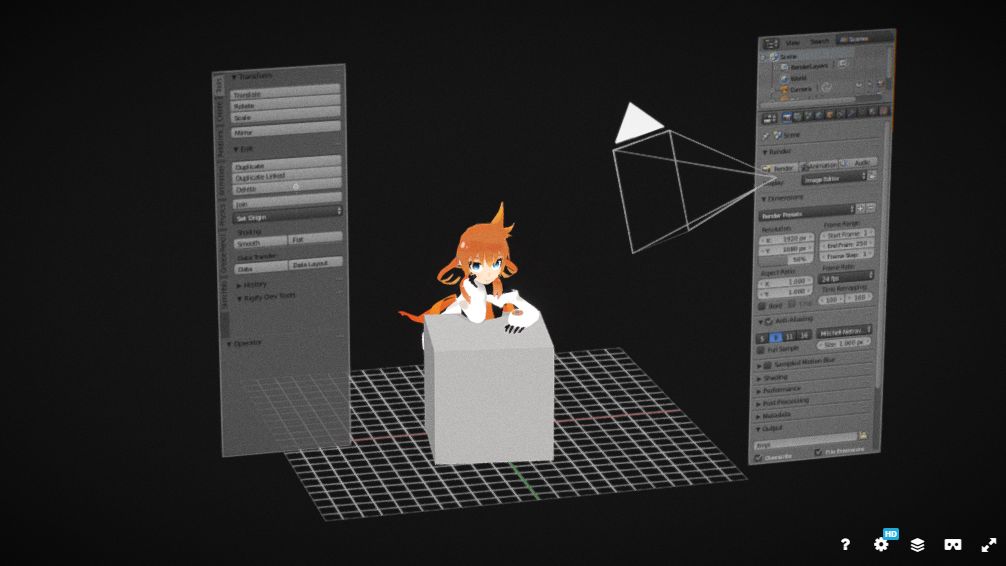Toggle the Full Sample checkbox
Image resolution: width=1006 pixels, height=566 pixels.
point(761,350)
